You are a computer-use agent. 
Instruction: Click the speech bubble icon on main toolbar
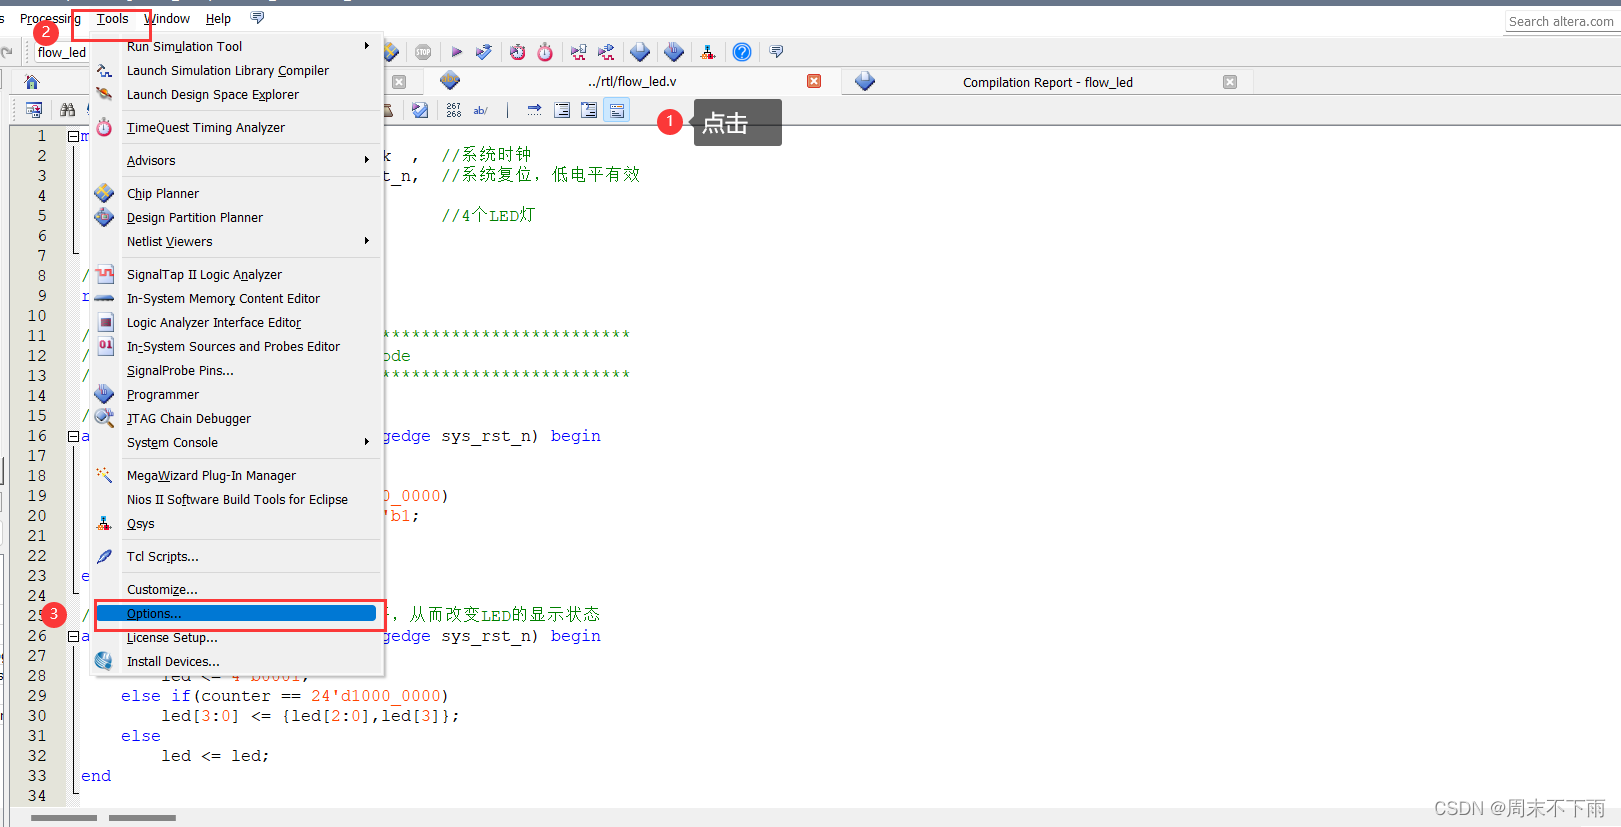(776, 52)
